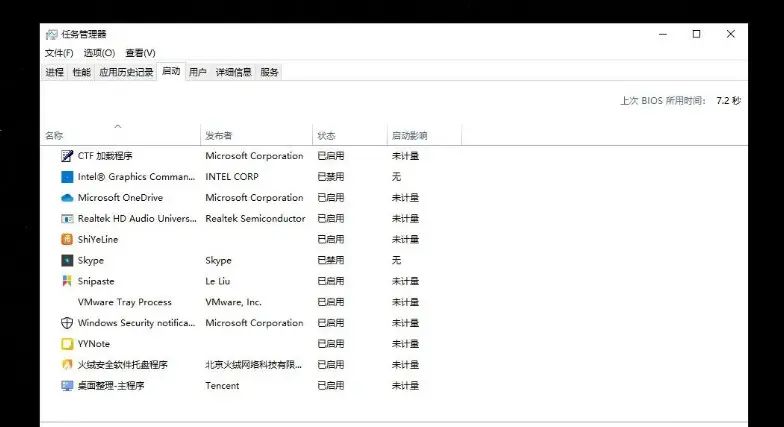Image resolution: width=784 pixels, height=427 pixels.
Task: Click the Snipaste colorful icon
Action: coord(66,282)
